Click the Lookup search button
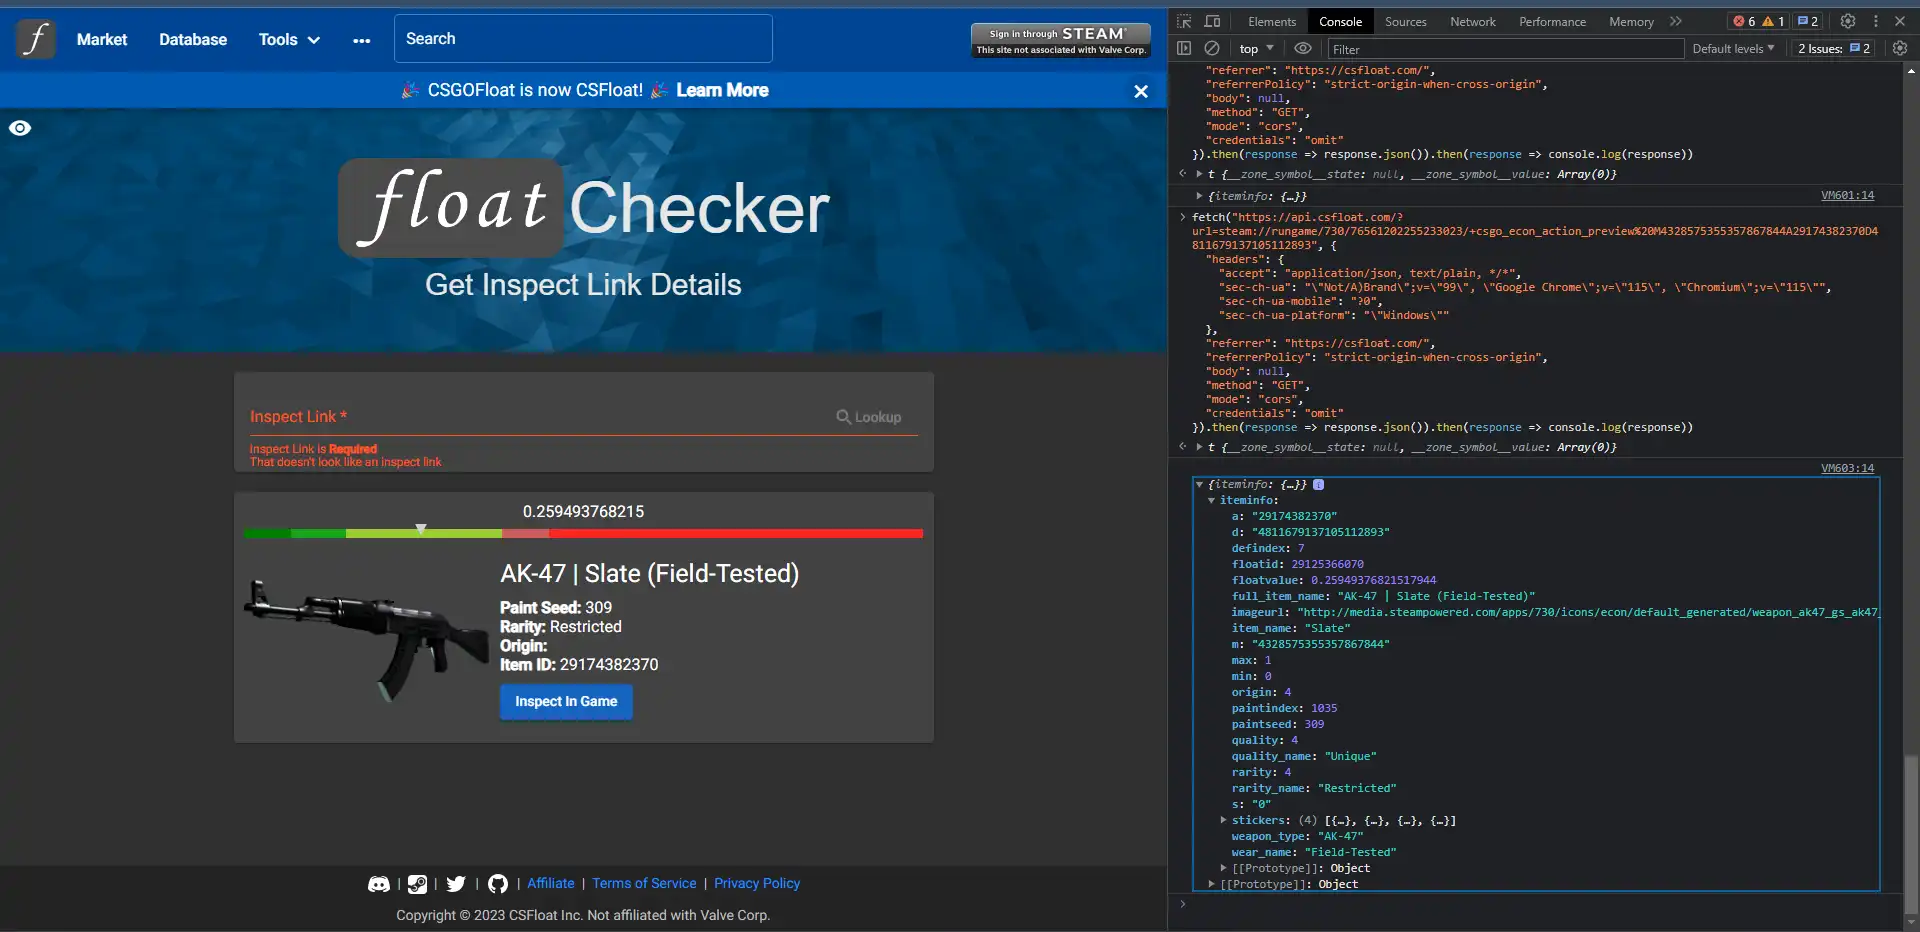 click(x=869, y=417)
